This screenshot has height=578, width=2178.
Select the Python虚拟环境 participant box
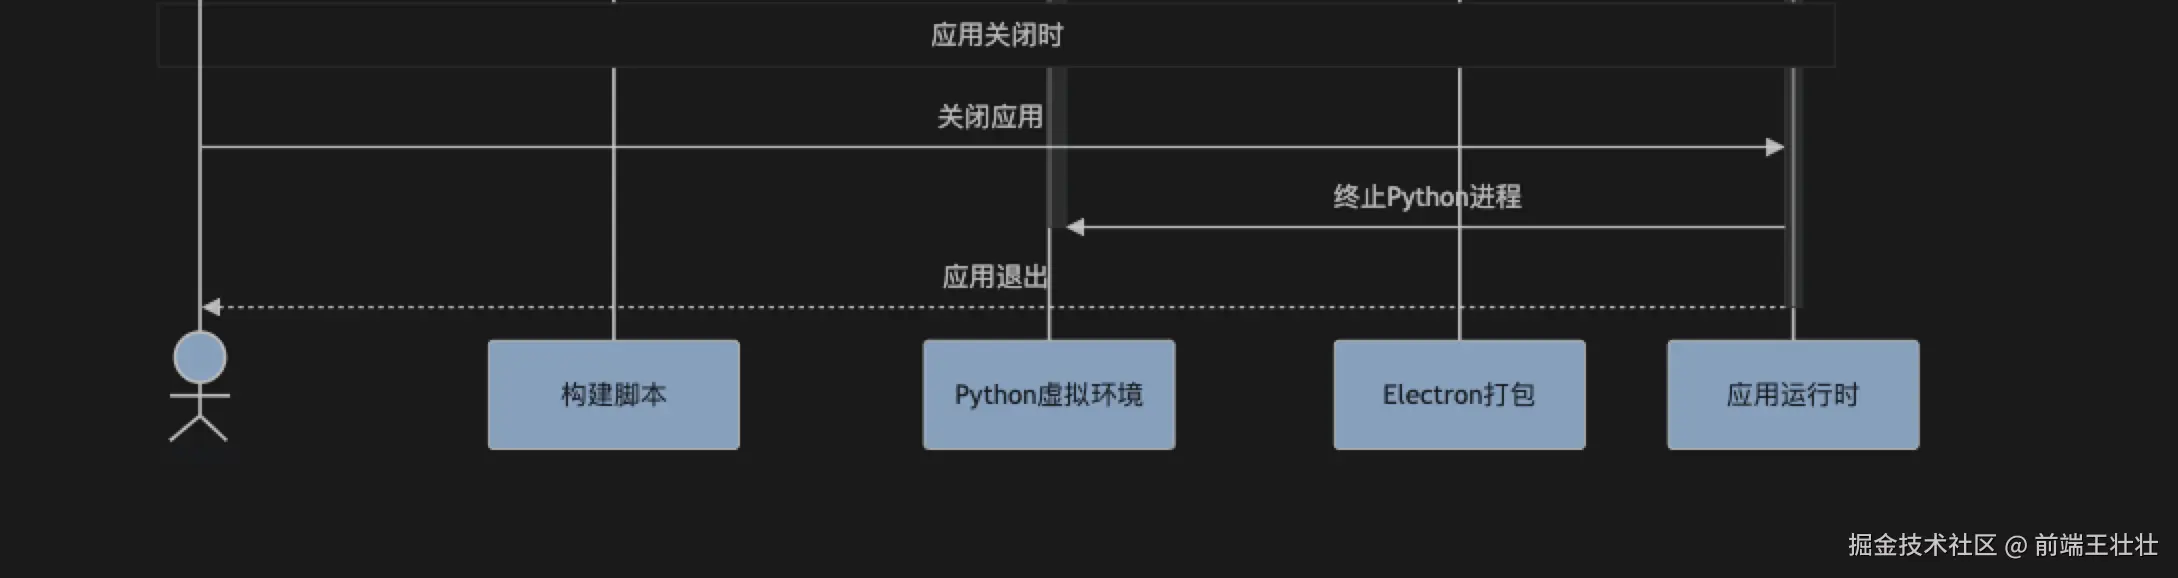(1049, 395)
